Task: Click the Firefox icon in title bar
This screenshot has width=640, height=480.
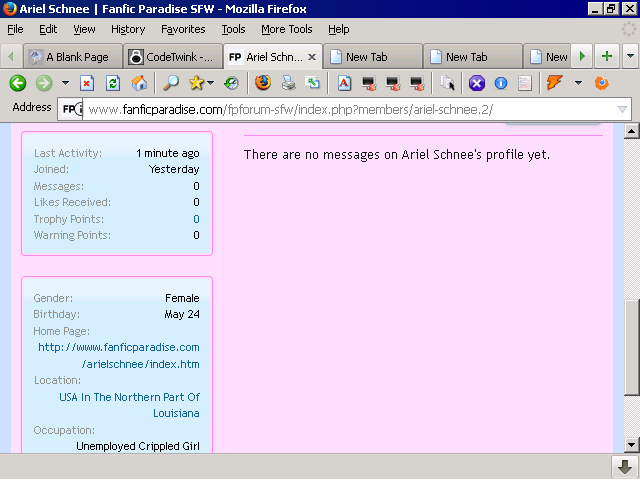Action: [9, 9]
